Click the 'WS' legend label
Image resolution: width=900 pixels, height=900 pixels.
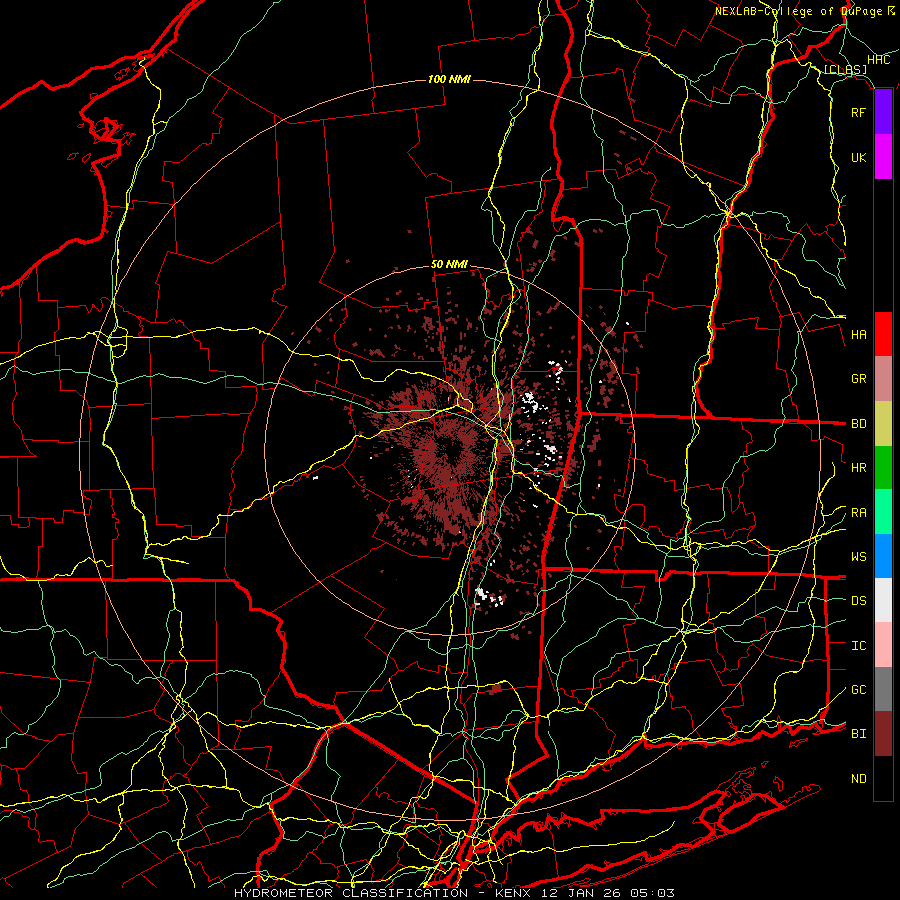pyautogui.click(x=858, y=557)
